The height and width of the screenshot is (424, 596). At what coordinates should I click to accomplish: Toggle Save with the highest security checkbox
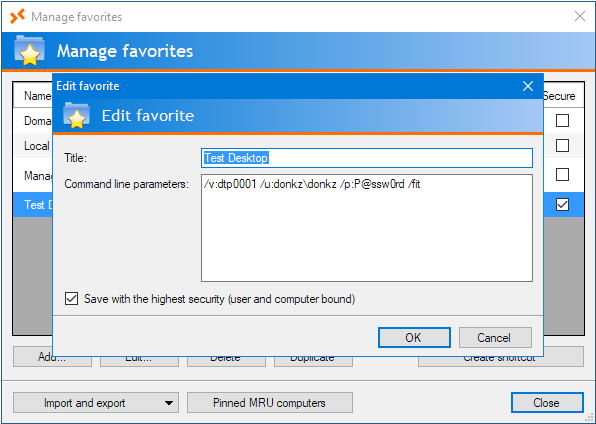[x=71, y=299]
